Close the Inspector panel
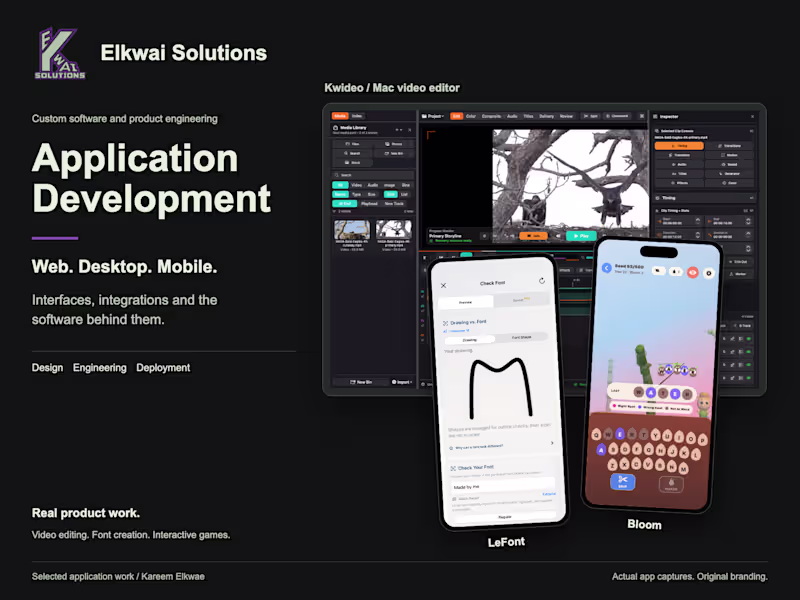Screen dimensions: 800x600 click(752, 116)
